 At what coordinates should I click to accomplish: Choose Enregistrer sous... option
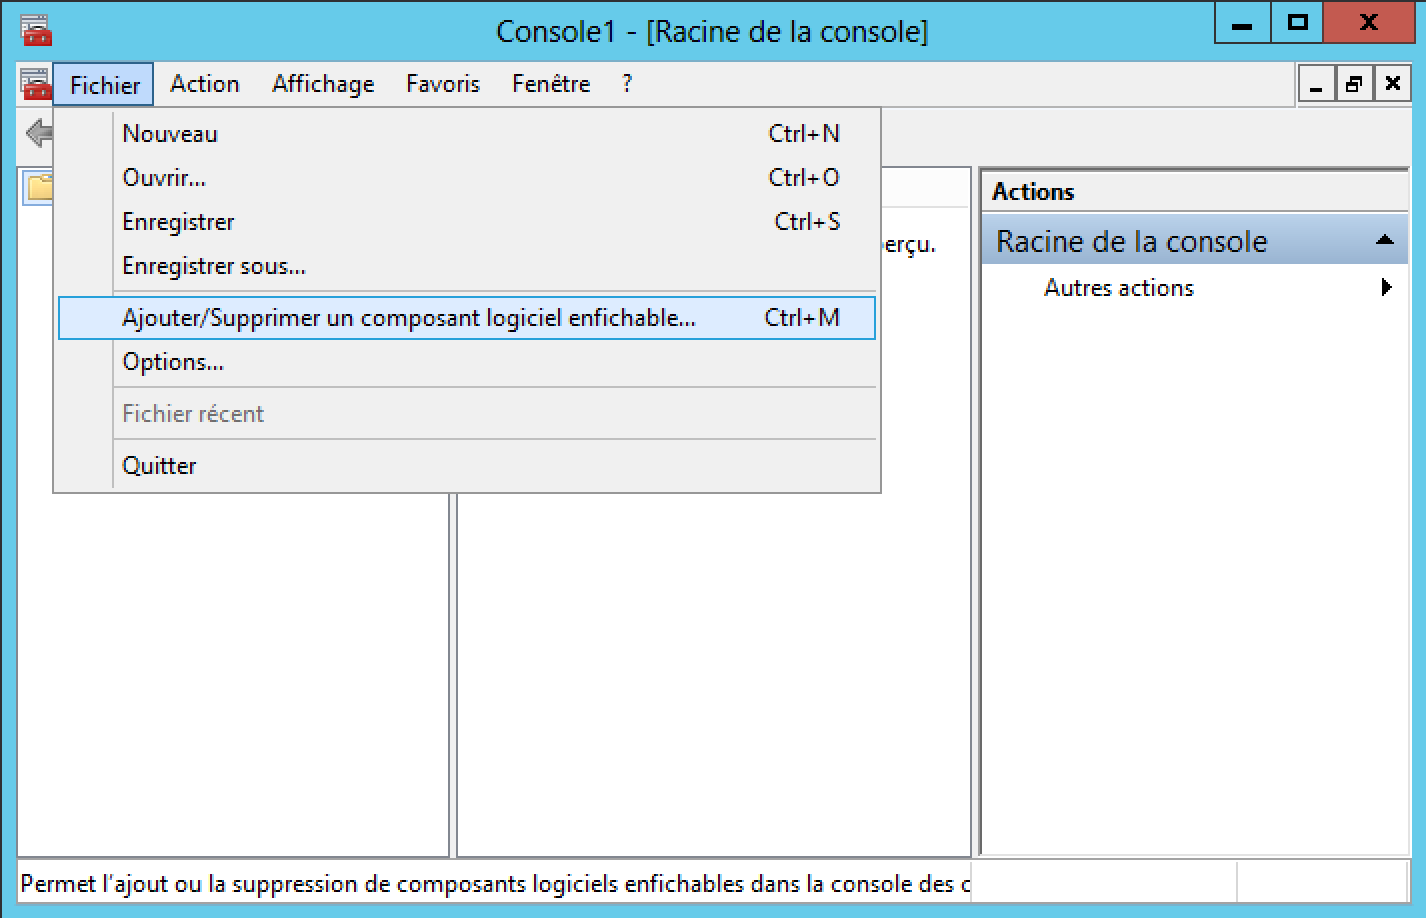pyautogui.click(x=214, y=266)
